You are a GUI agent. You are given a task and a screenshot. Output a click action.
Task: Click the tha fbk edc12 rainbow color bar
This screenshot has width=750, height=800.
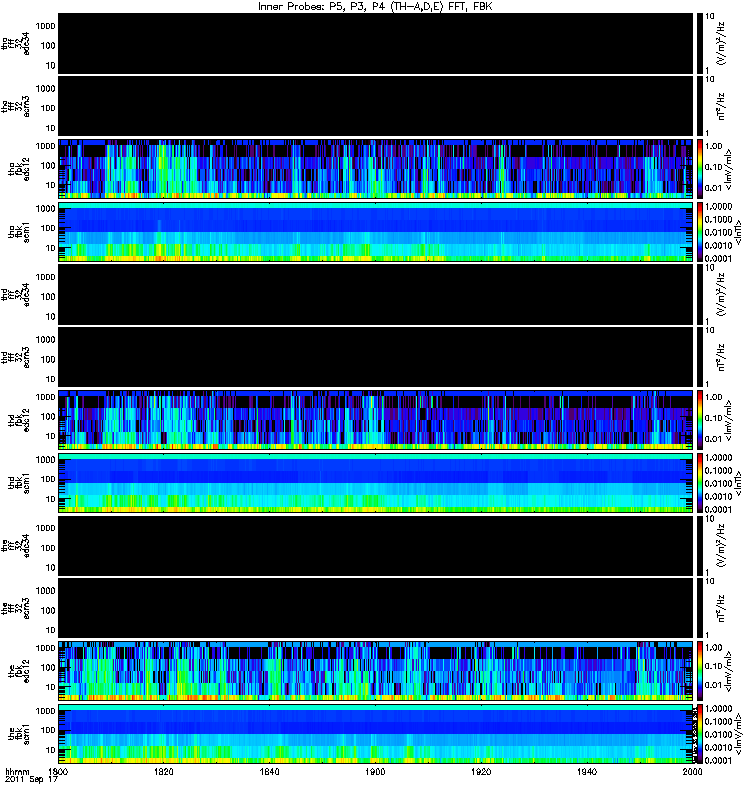pos(700,169)
